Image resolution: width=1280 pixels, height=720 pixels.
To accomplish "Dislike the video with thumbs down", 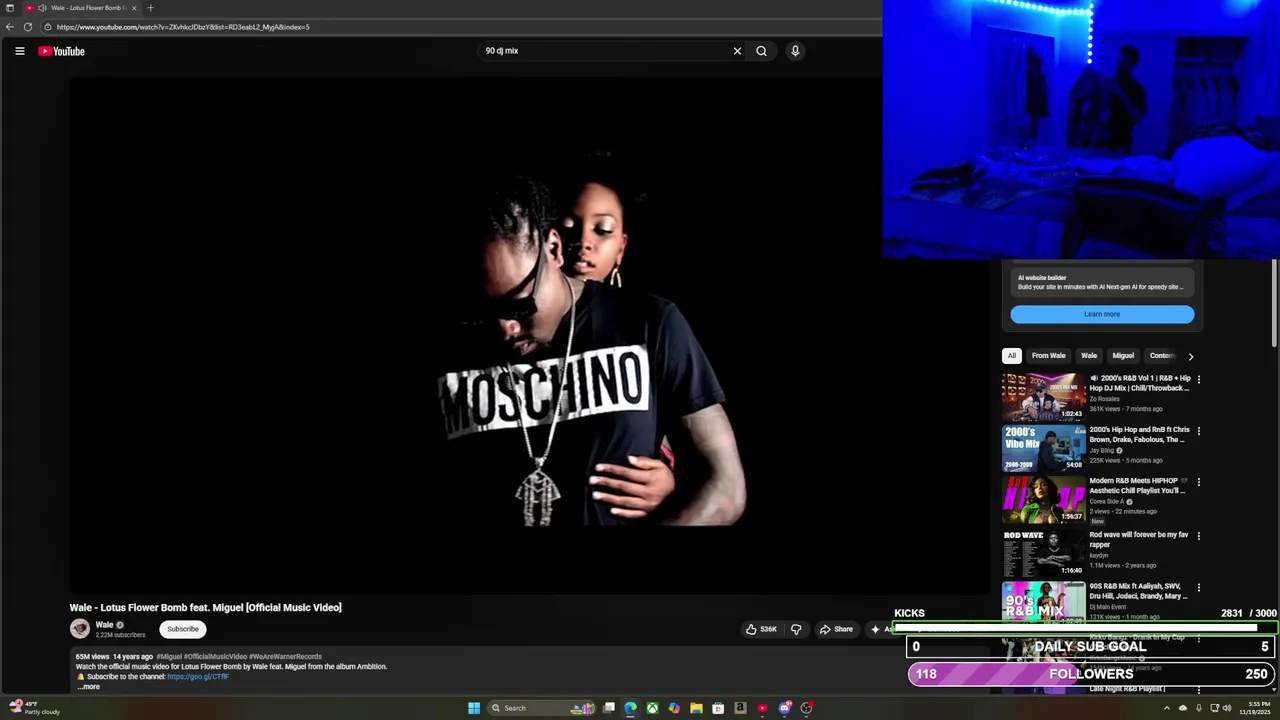I will tap(796, 629).
